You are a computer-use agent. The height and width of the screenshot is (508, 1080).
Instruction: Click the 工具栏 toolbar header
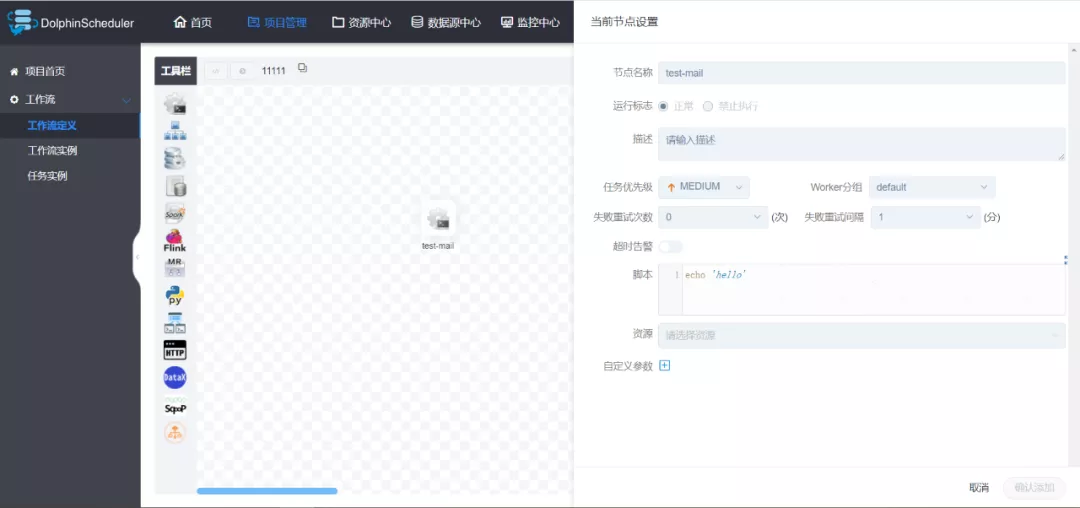tap(176, 71)
